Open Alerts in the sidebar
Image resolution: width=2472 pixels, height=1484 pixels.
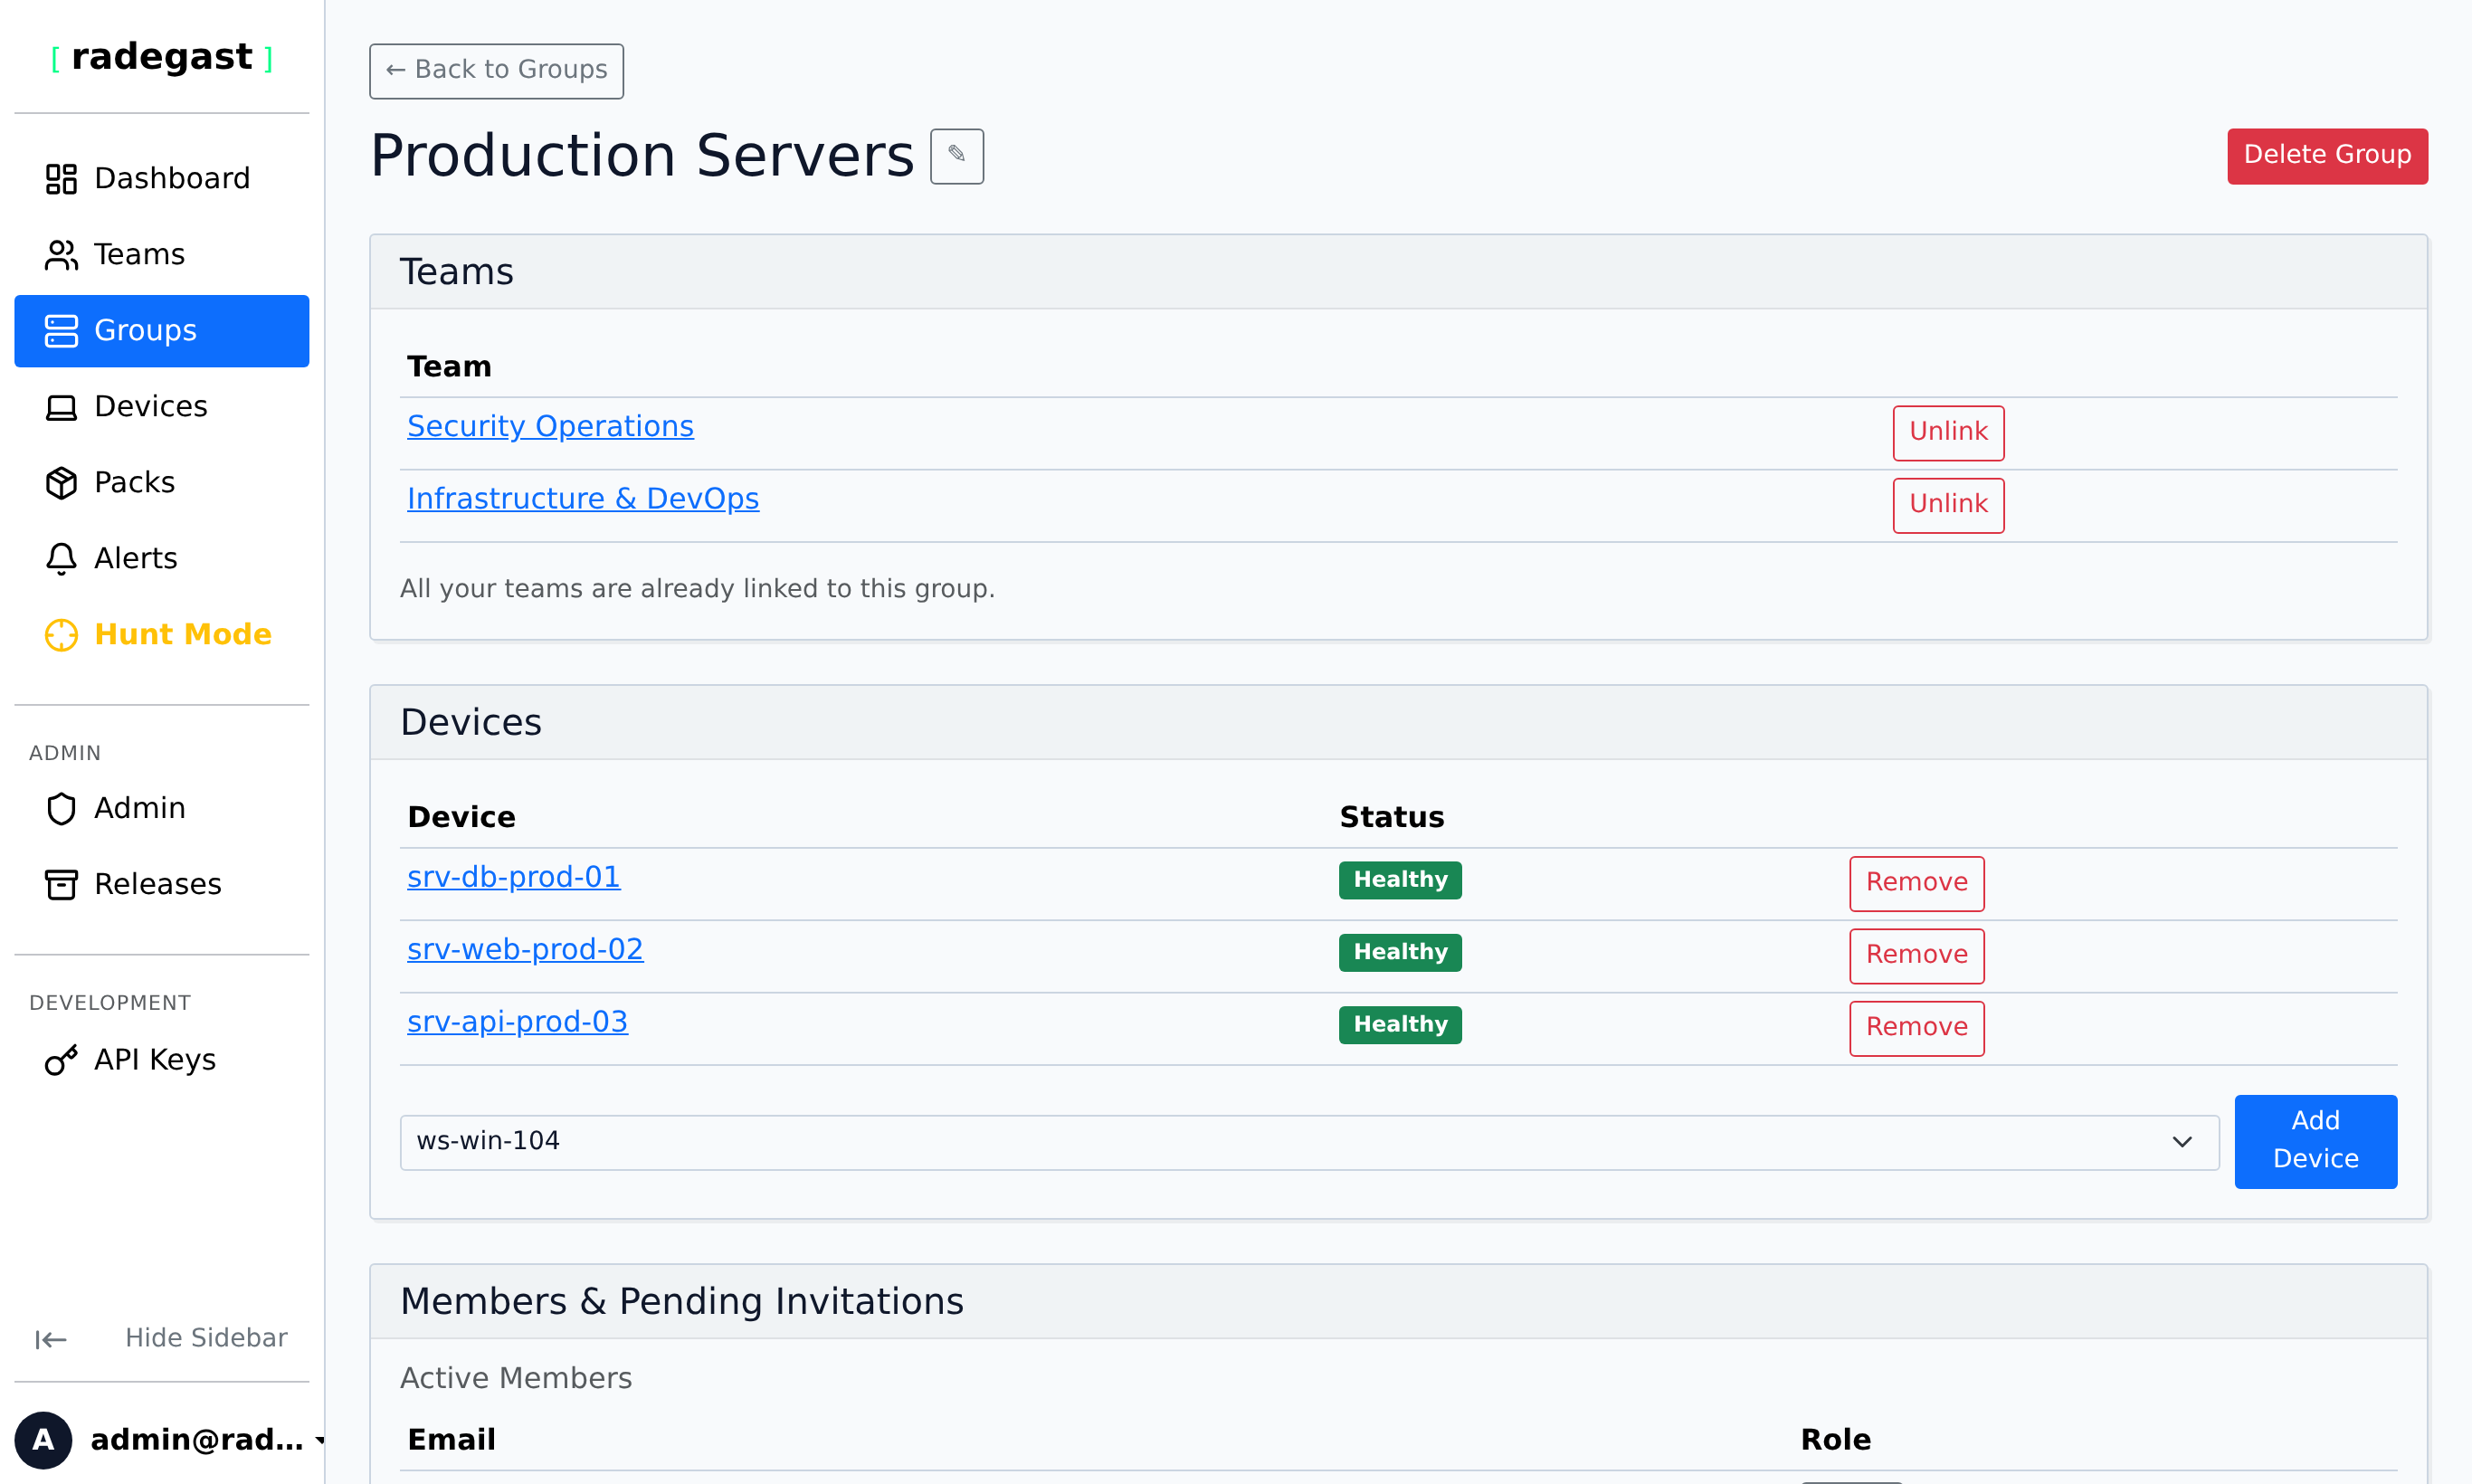click(x=162, y=559)
